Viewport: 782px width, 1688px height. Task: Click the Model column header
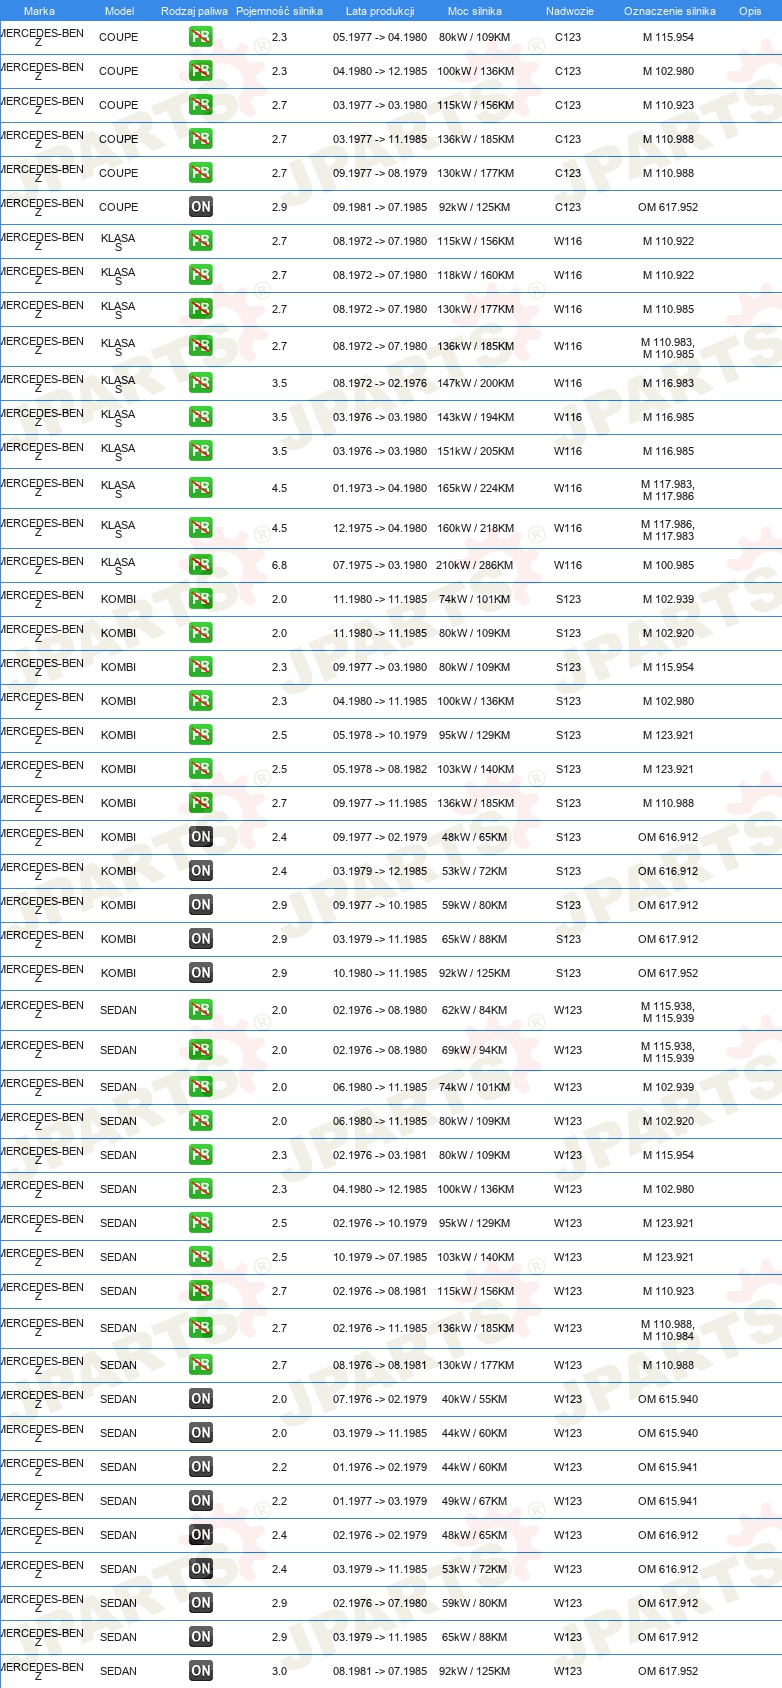(119, 11)
